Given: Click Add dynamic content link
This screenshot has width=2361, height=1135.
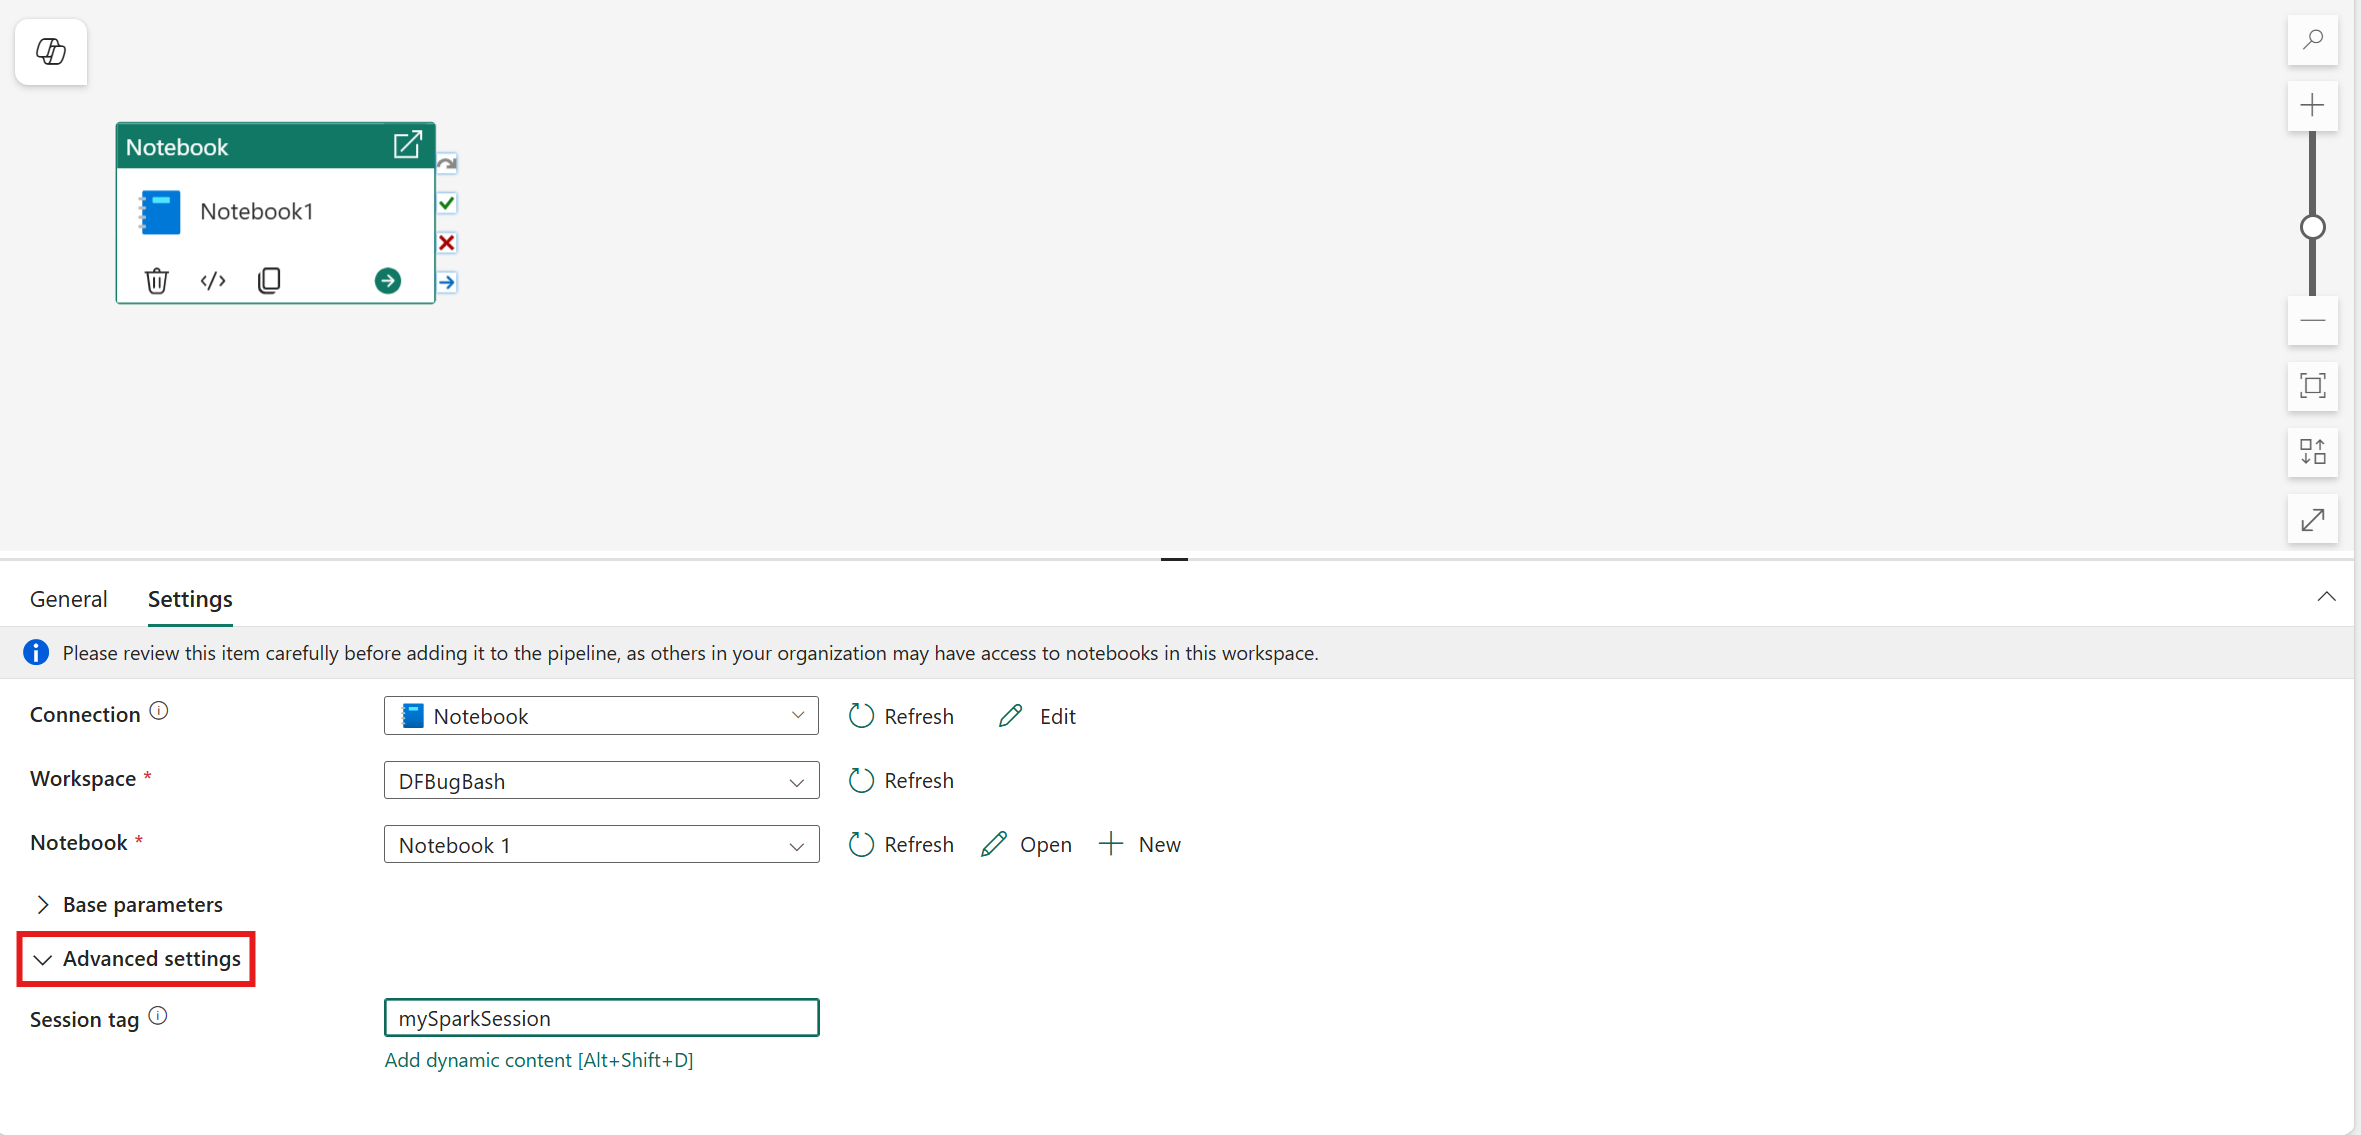Looking at the screenshot, I should click(539, 1060).
